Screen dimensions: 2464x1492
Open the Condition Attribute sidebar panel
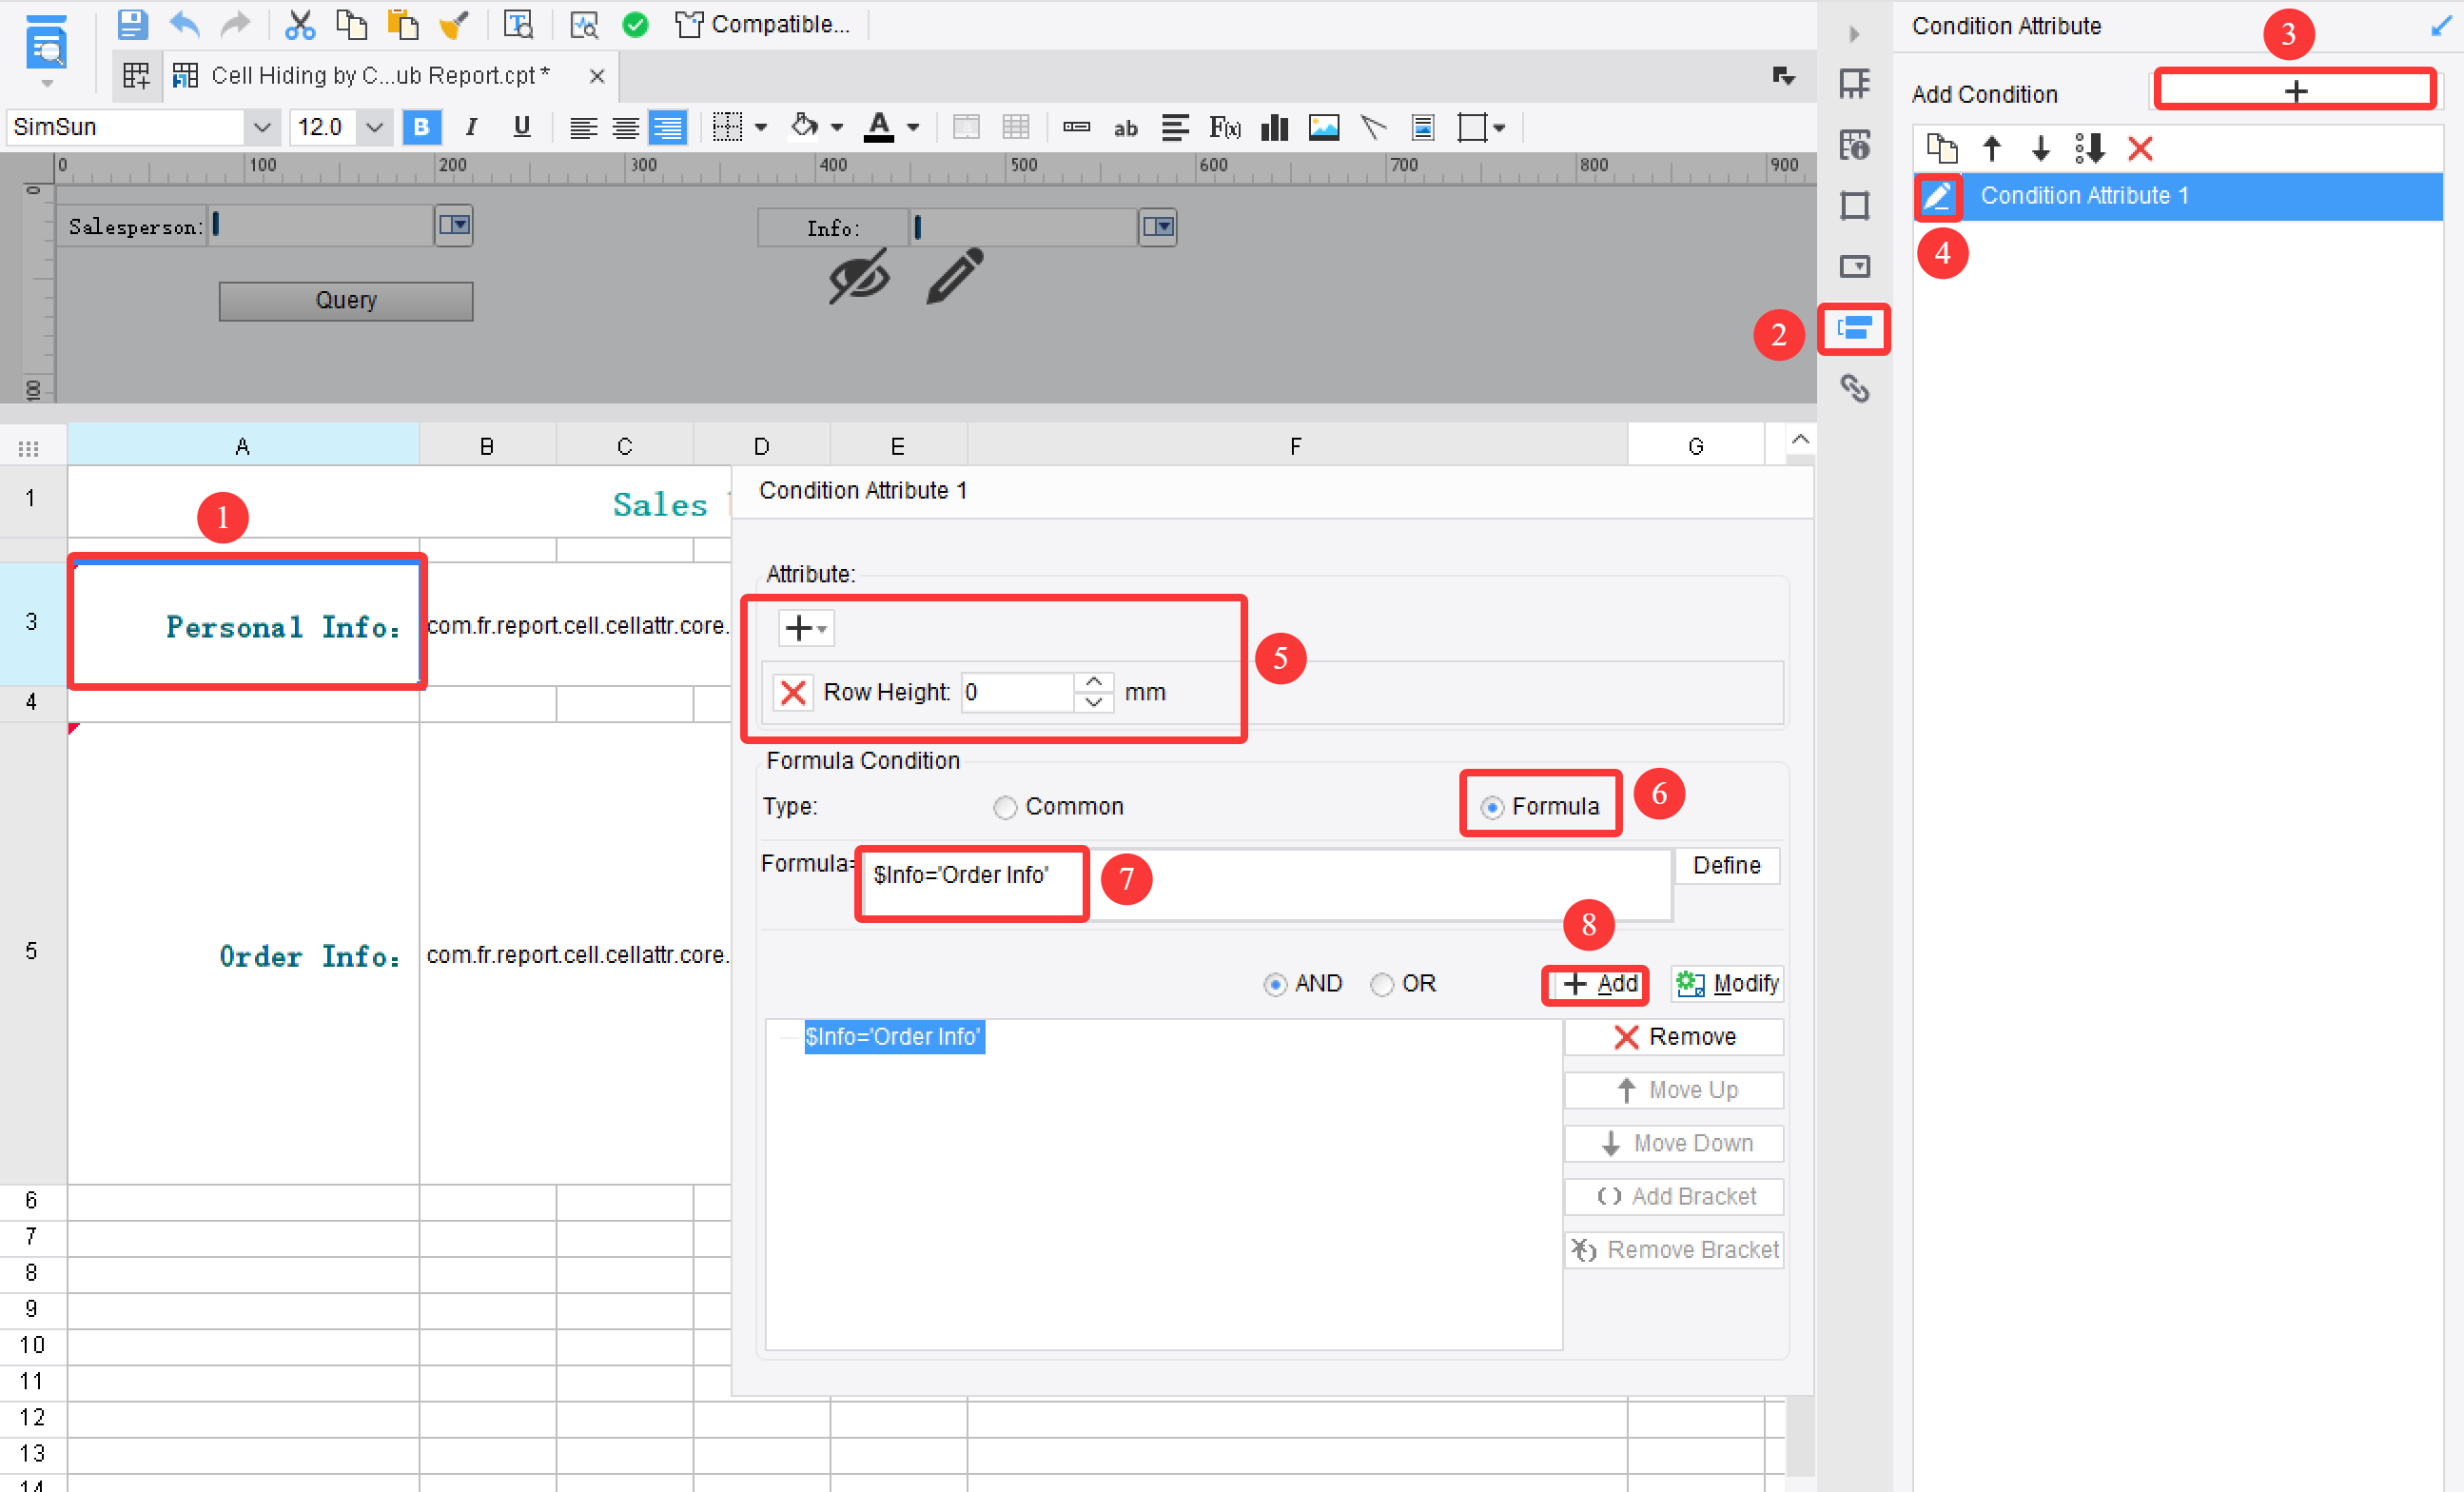1853,330
